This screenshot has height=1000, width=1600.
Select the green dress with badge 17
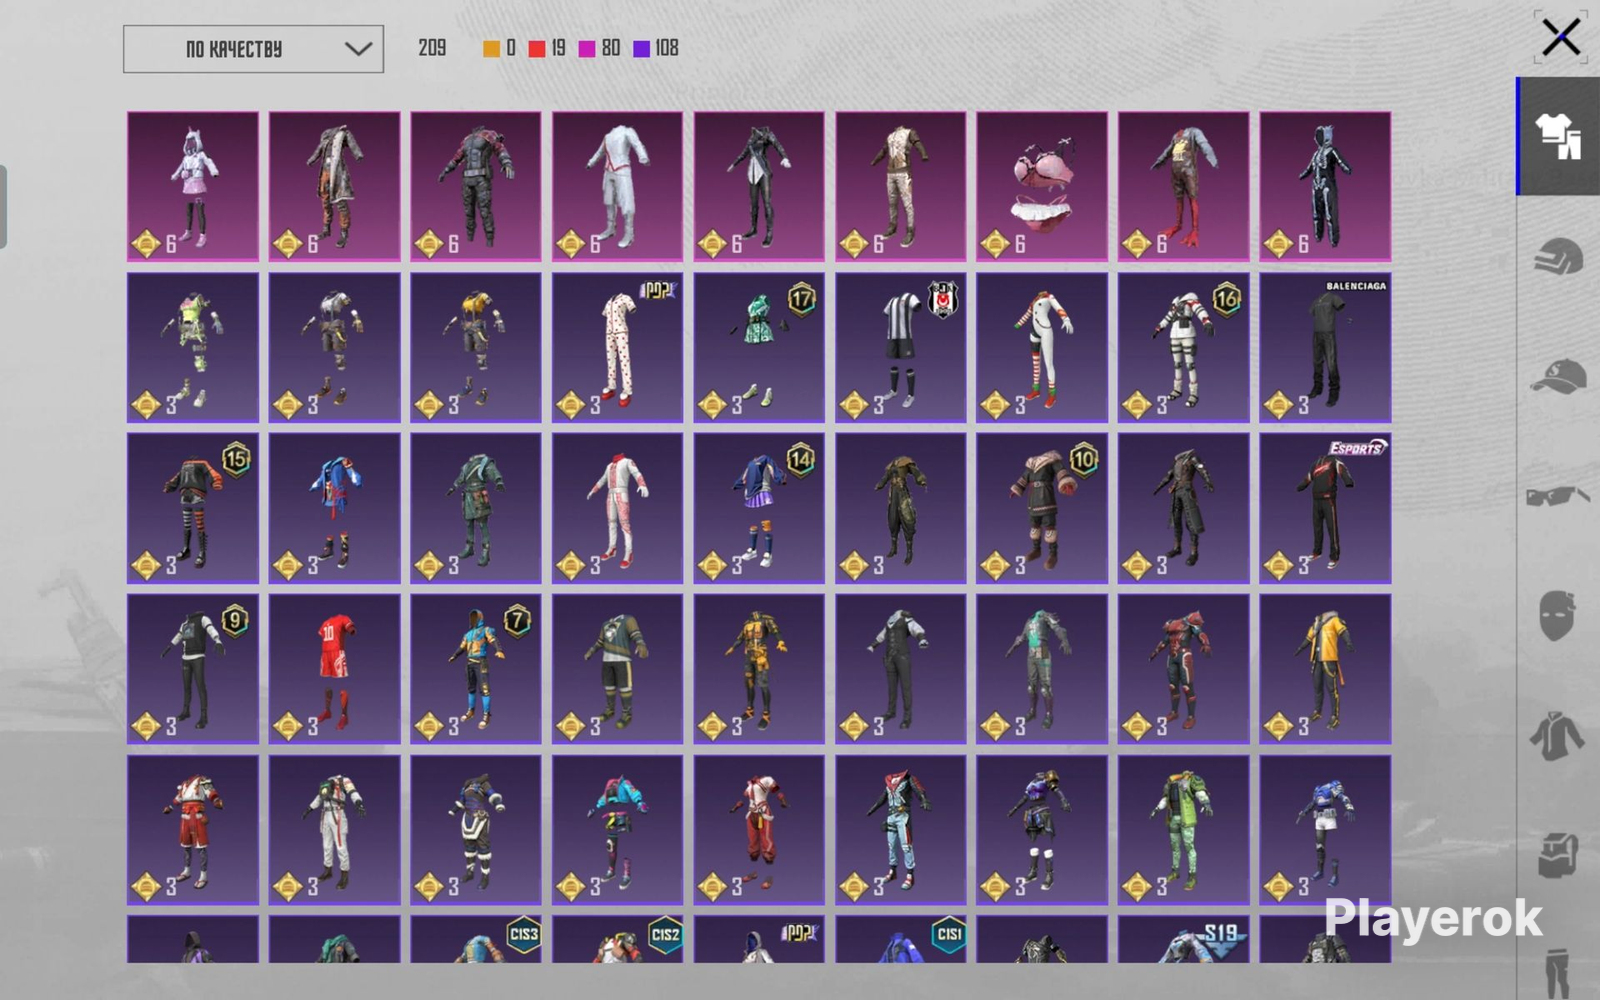[759, 348]
